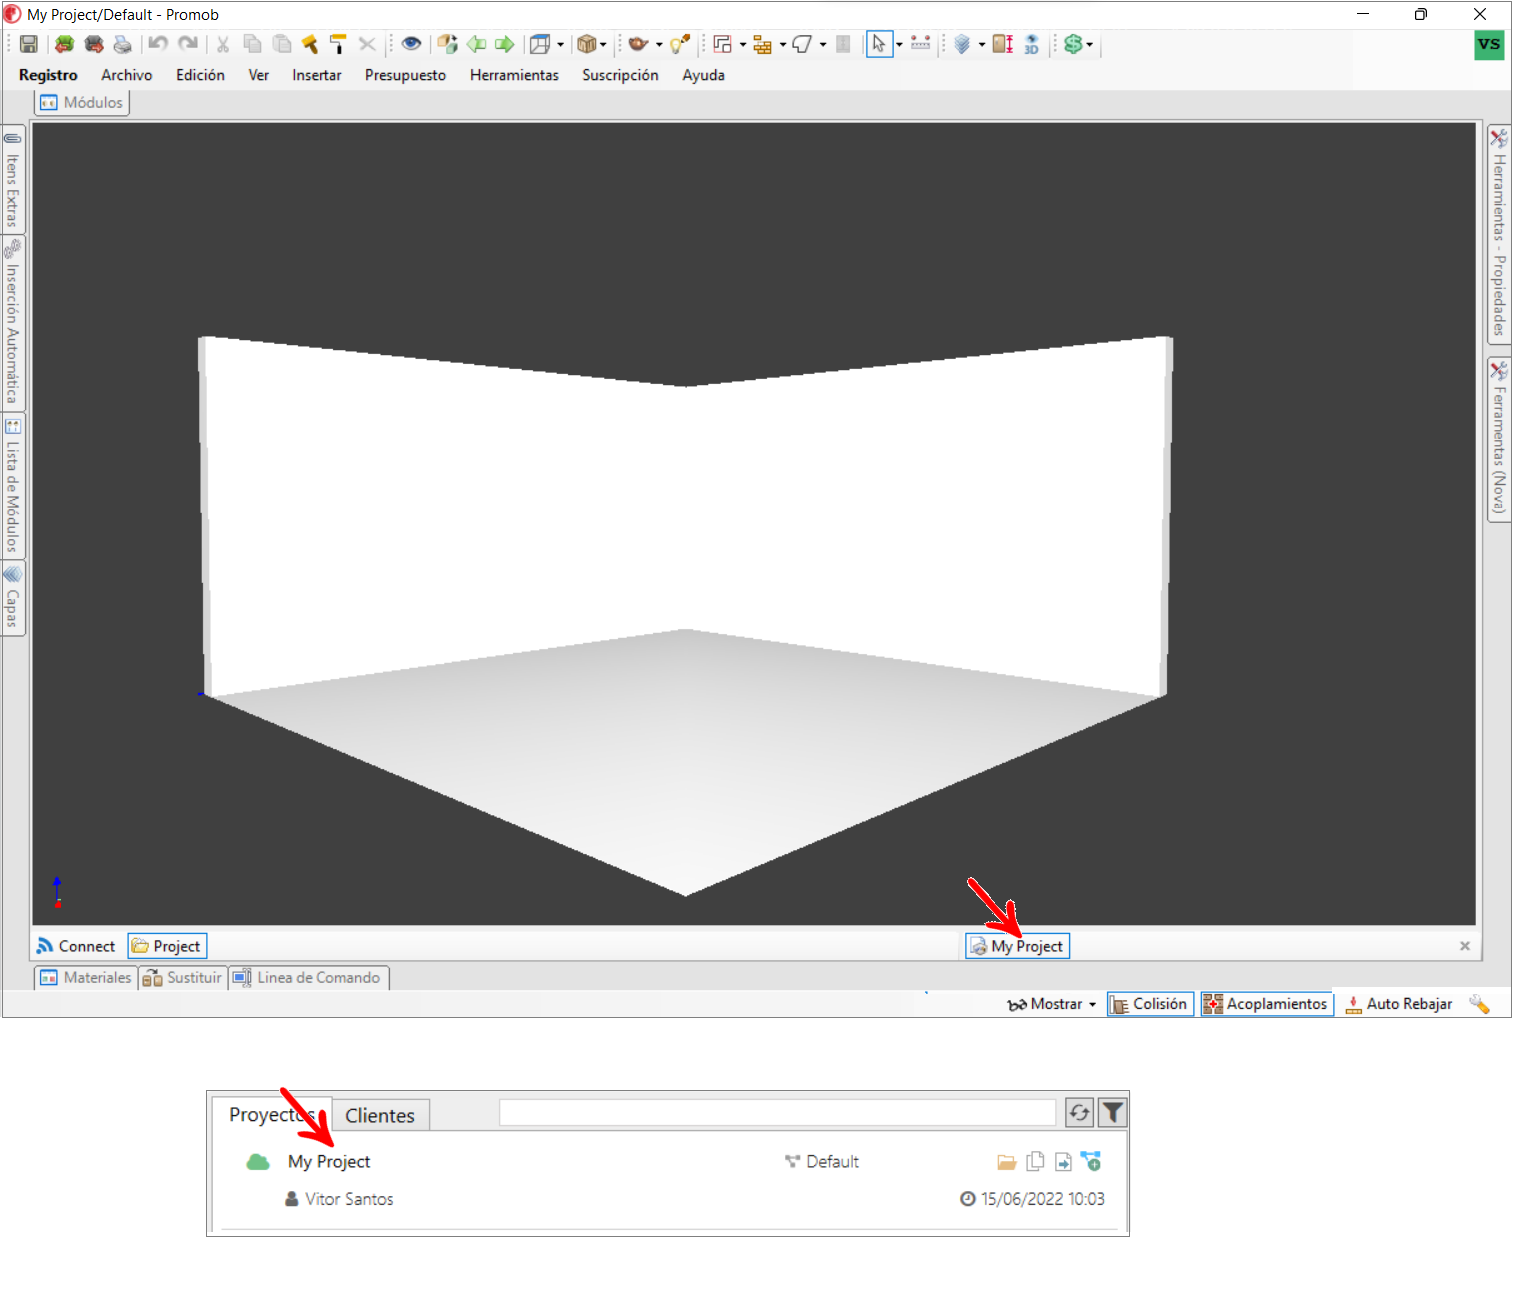Click the light bulb lighting icon
Viewport: 1532px width, 1294px height.
[x=680, y=44]
